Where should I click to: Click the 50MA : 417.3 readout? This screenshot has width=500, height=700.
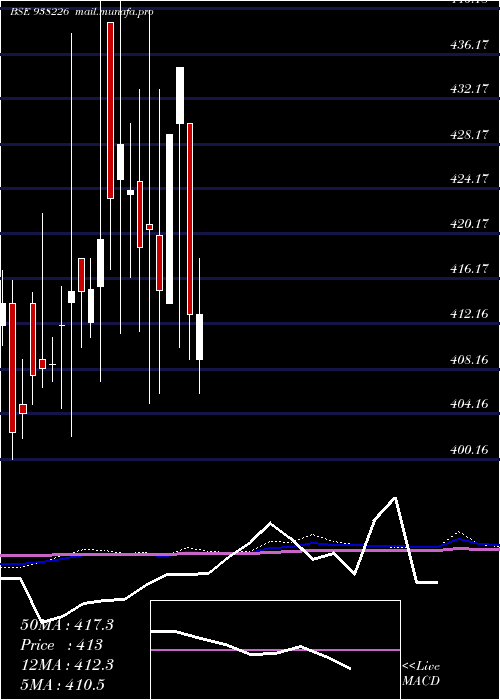click(67, 625)
